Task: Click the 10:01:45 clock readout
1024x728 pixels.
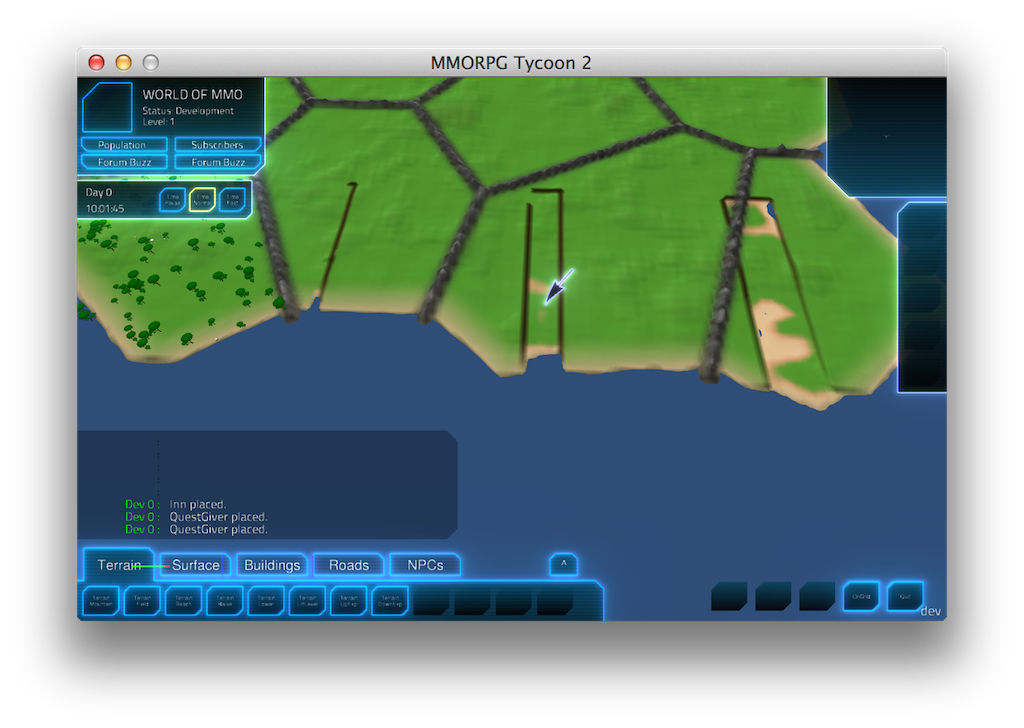Action: point(104,208)
